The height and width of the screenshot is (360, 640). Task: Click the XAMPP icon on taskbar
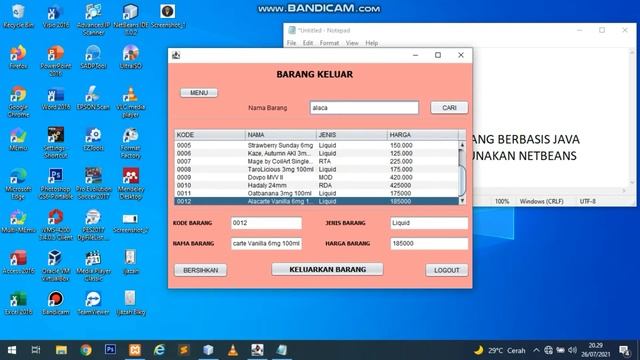[135, 350]
